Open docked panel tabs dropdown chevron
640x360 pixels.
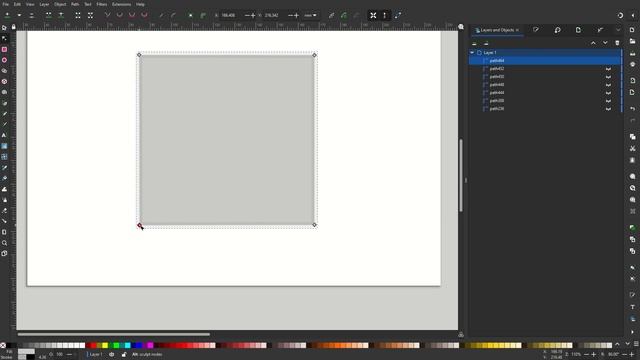pos(618,30)
